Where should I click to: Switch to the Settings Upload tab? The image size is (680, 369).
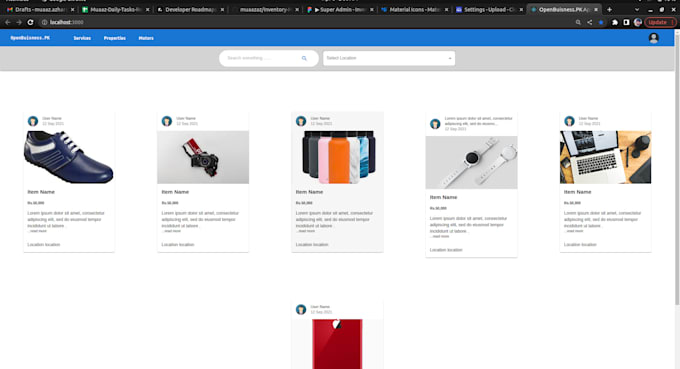(x=489, y=9)
